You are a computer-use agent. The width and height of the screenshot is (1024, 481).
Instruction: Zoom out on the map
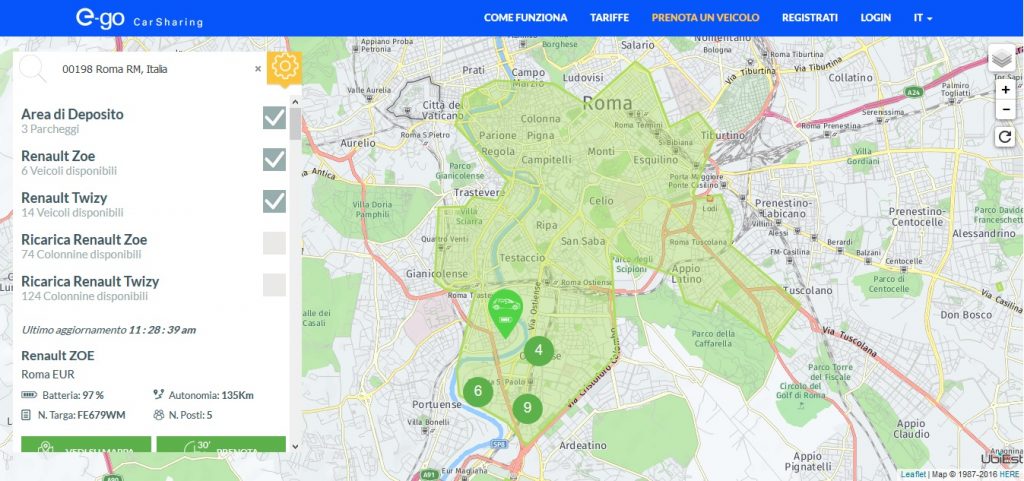coord(1005,109)
